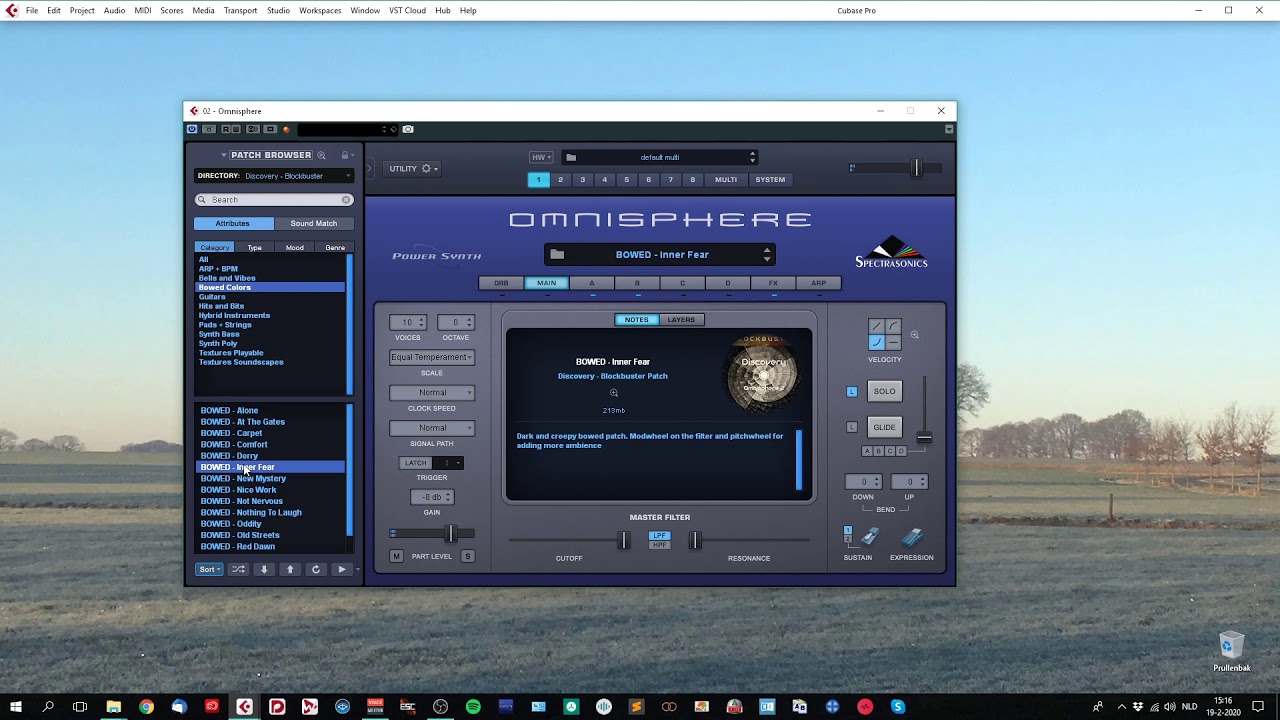Click the previous patch up arrow icon
This screenshot has height=720, width=1280.
pos(290,570)
